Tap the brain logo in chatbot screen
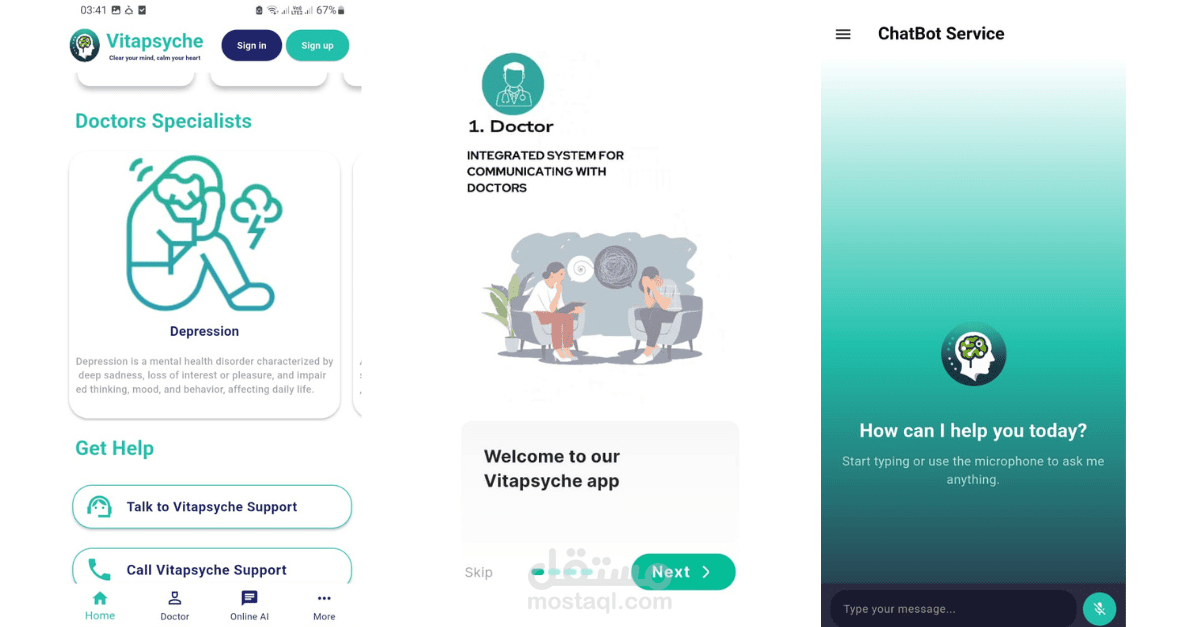Viewport: 1200px width, 627px height. pos(973,353)
